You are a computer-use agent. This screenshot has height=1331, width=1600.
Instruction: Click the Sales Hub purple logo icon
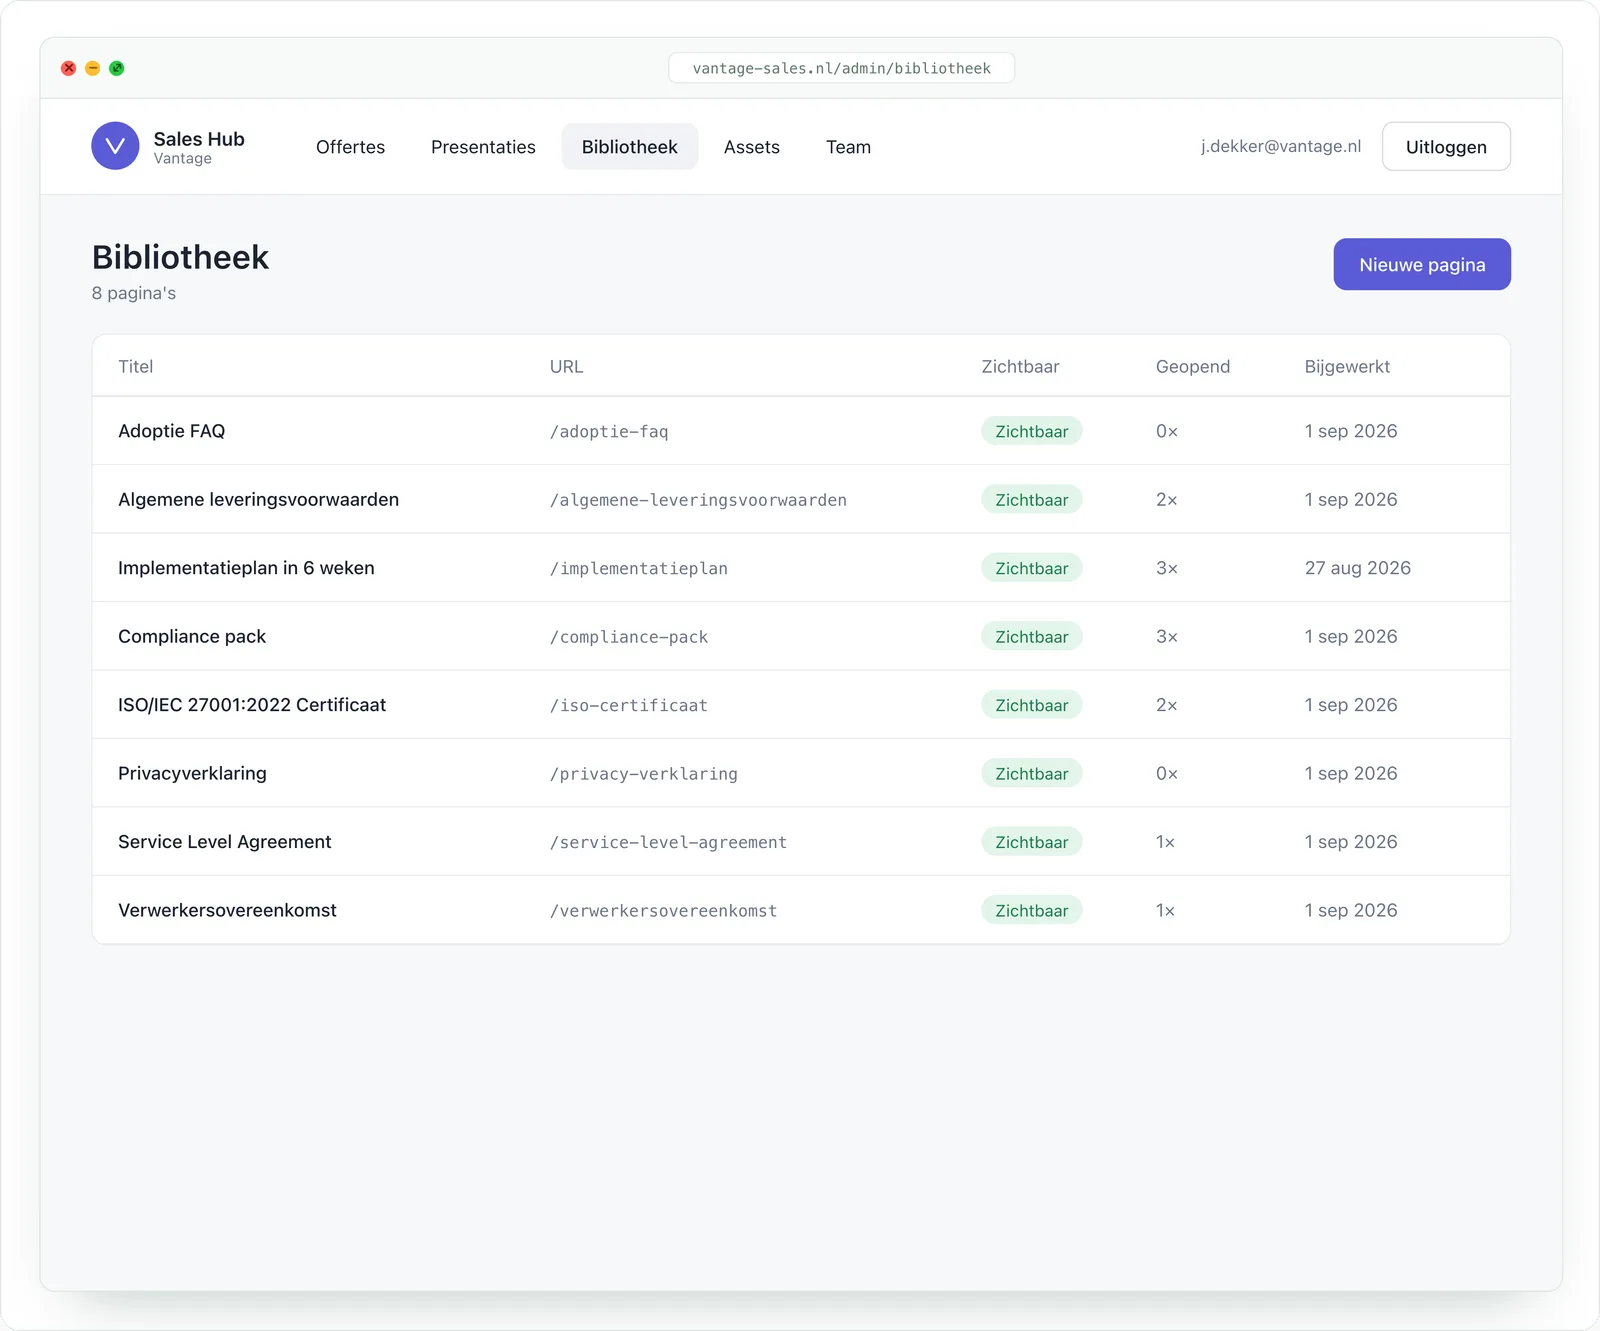click(x=115, y=146)
